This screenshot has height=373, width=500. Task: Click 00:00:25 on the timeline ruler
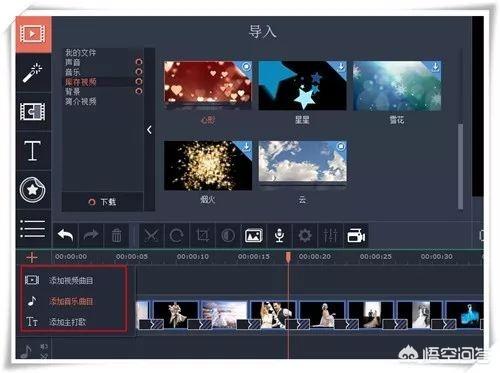point(375,257)
